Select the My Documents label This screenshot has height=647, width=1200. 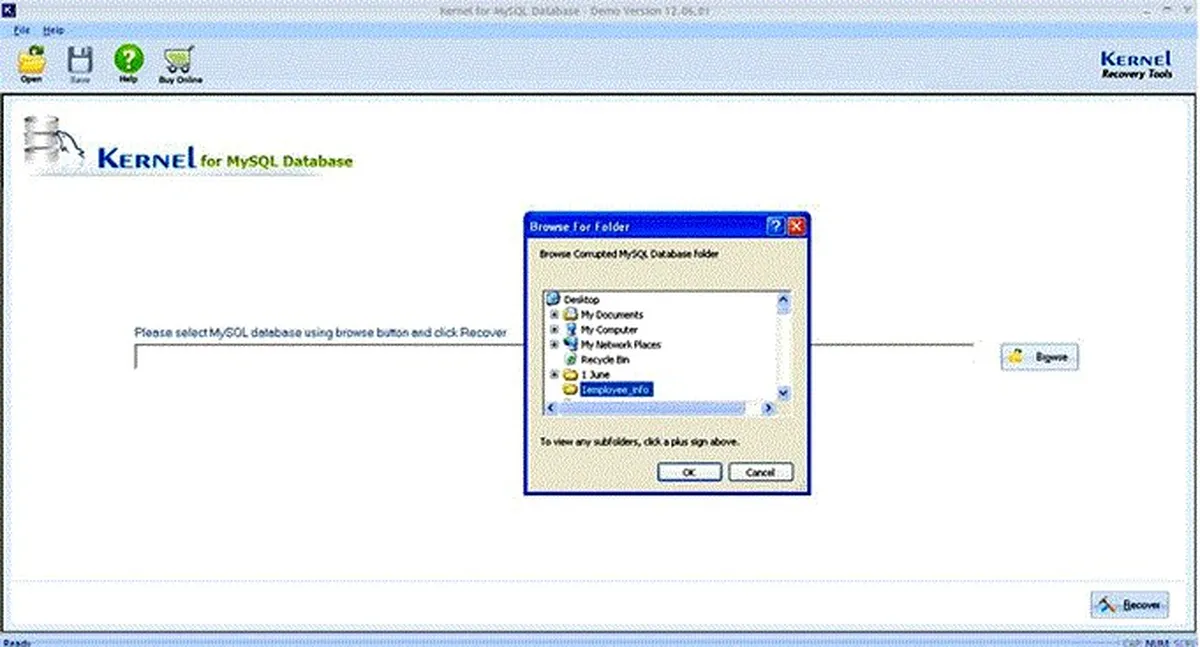612,314
